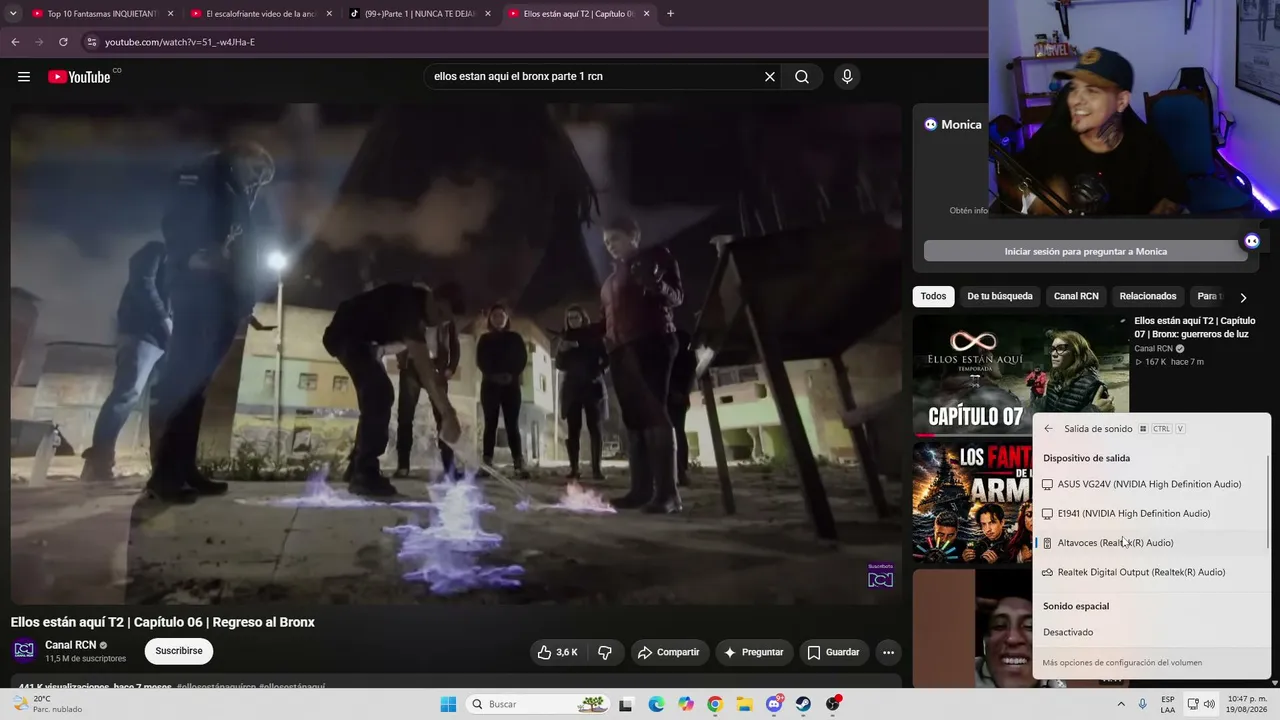Click the sound output panel scrollbar

click(1268, 502)
